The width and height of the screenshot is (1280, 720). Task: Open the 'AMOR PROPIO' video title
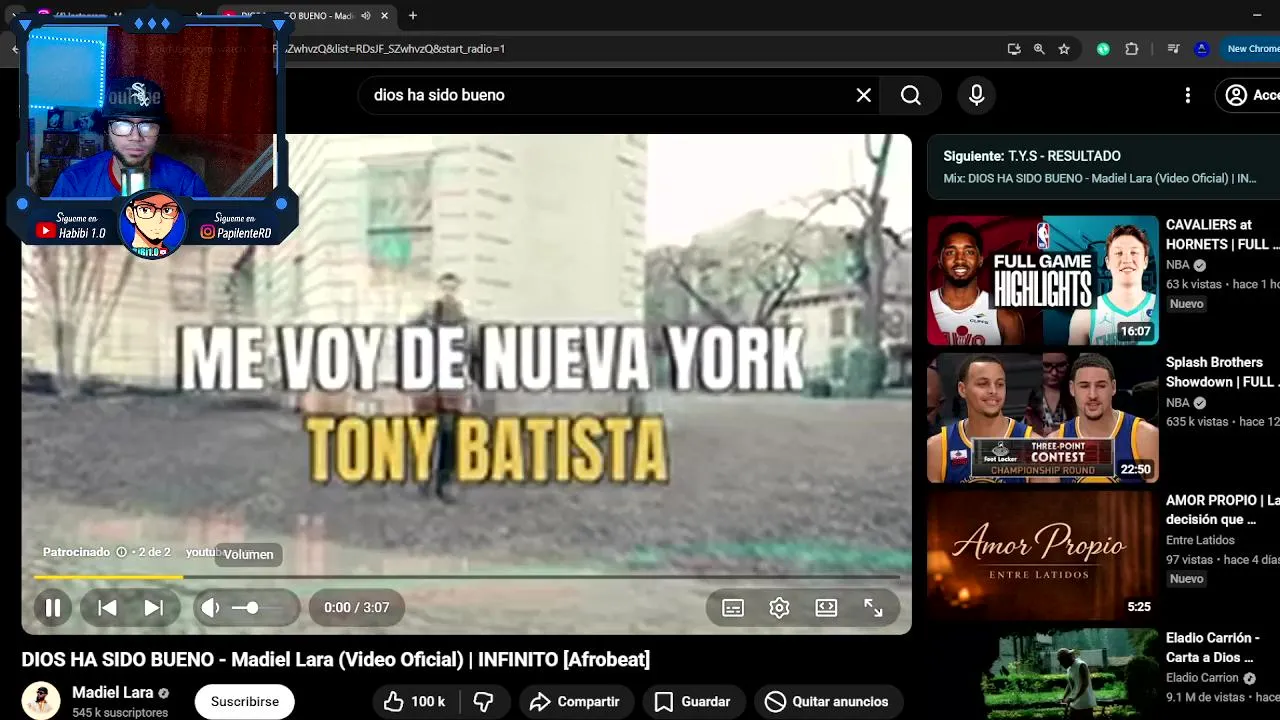click(x=1222, y=509)
